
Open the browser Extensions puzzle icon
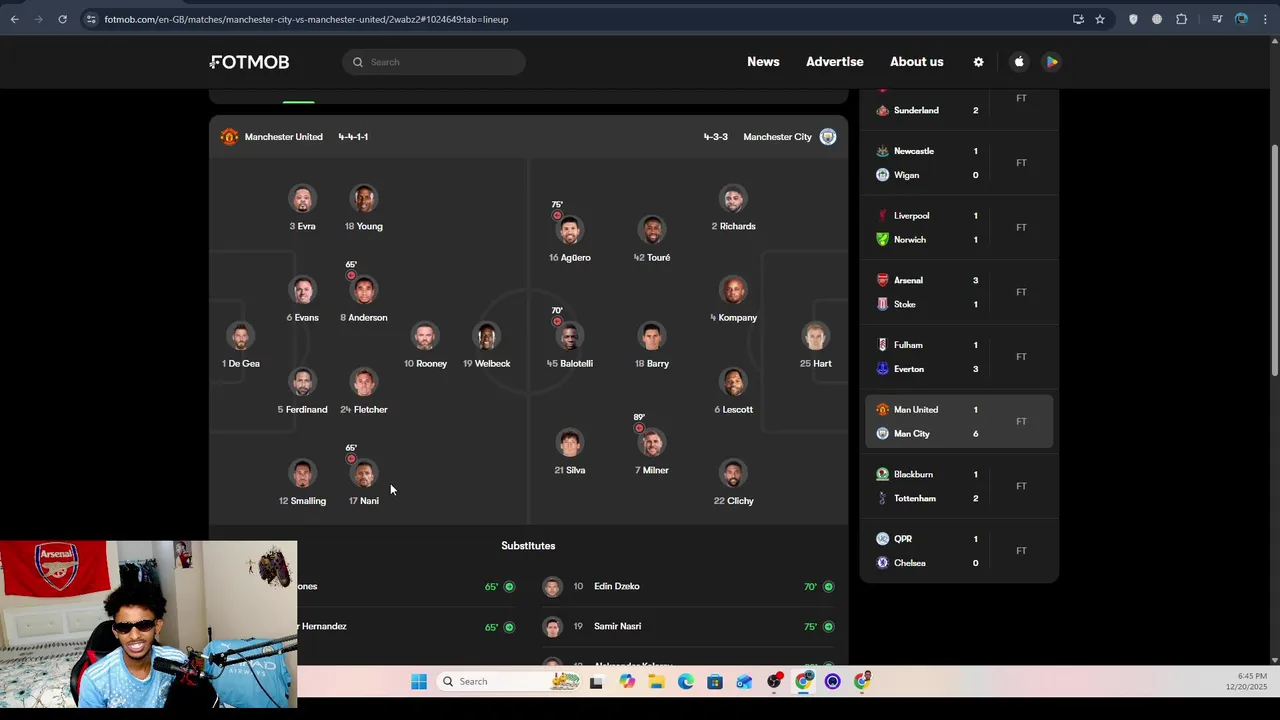(1181, 19)
